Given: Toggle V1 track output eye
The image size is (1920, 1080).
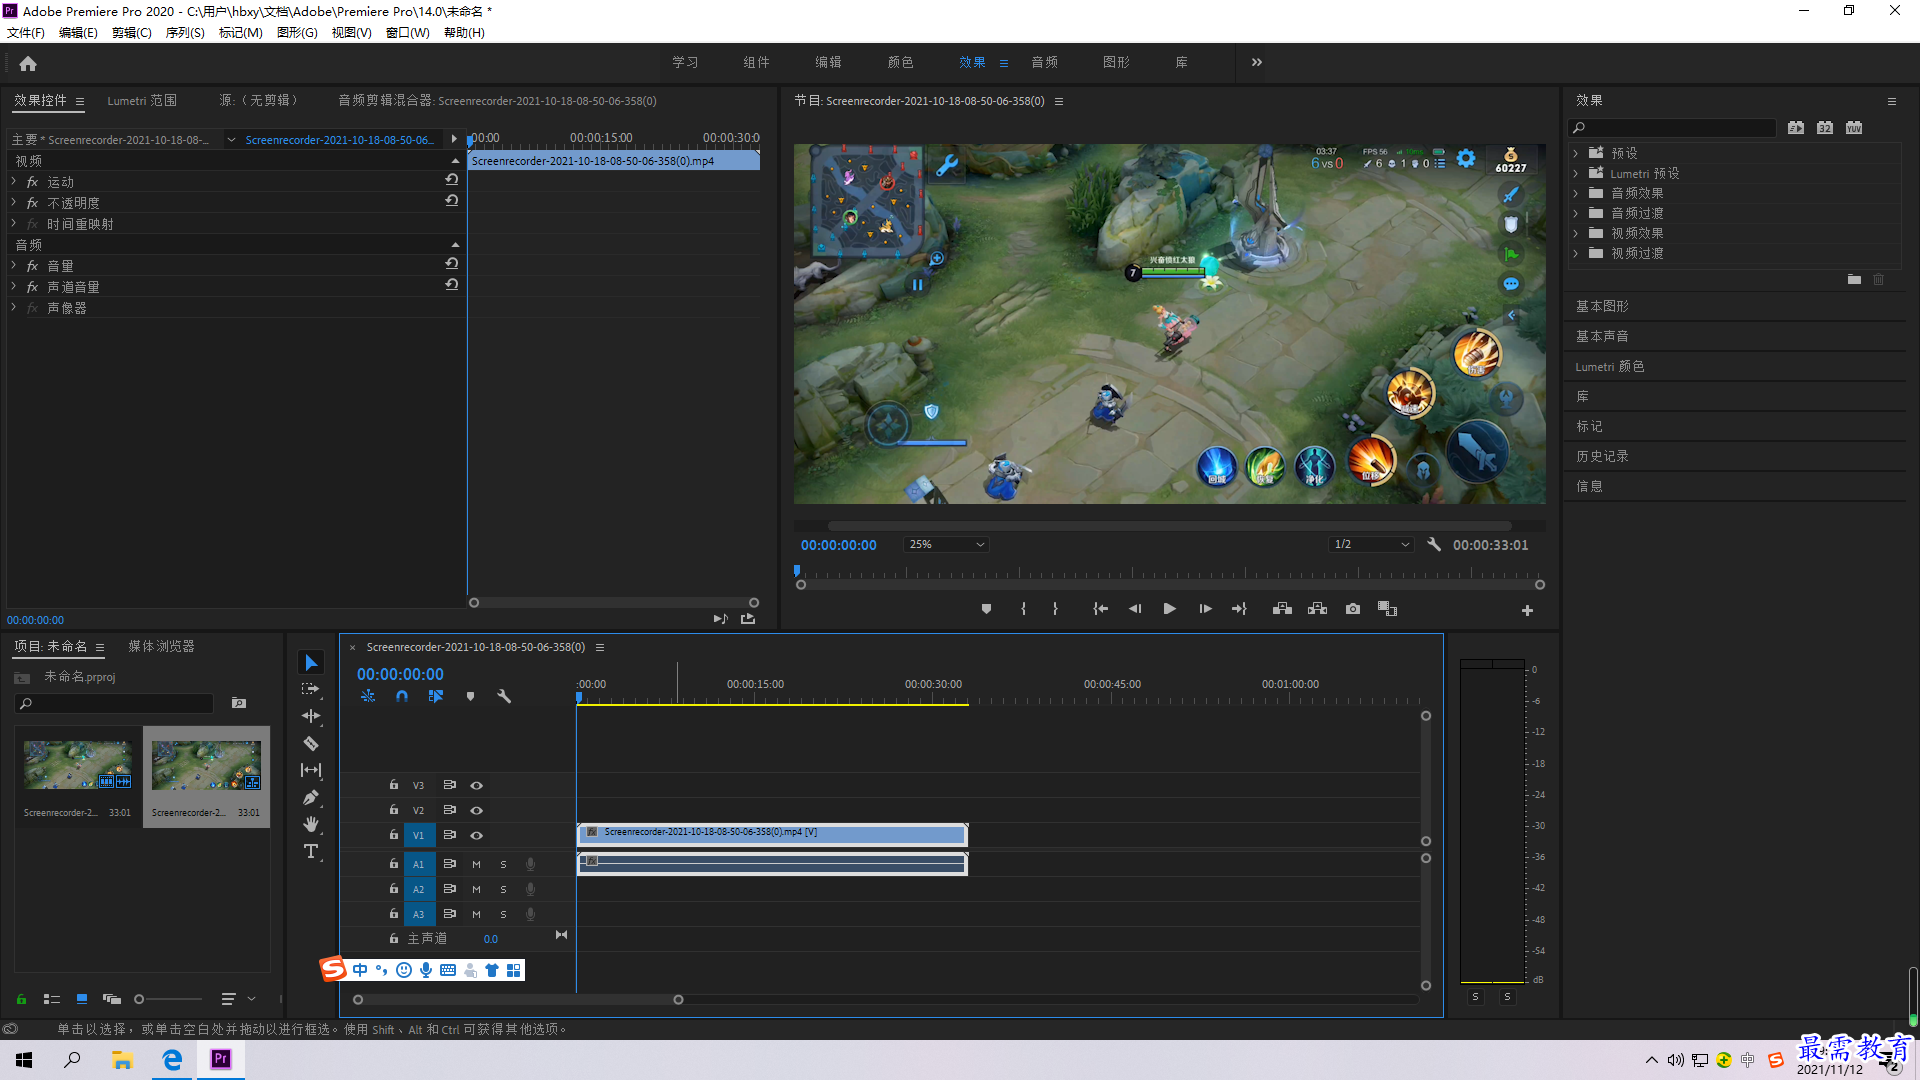Looking at the screenshot, I should point(477,835).
